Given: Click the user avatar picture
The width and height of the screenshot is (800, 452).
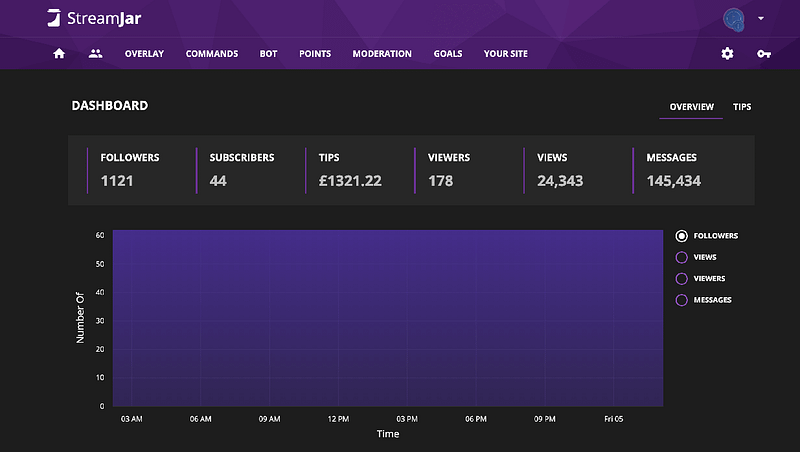Looking at the screenshot, I should pyautogui.click(x=734, y=19).
